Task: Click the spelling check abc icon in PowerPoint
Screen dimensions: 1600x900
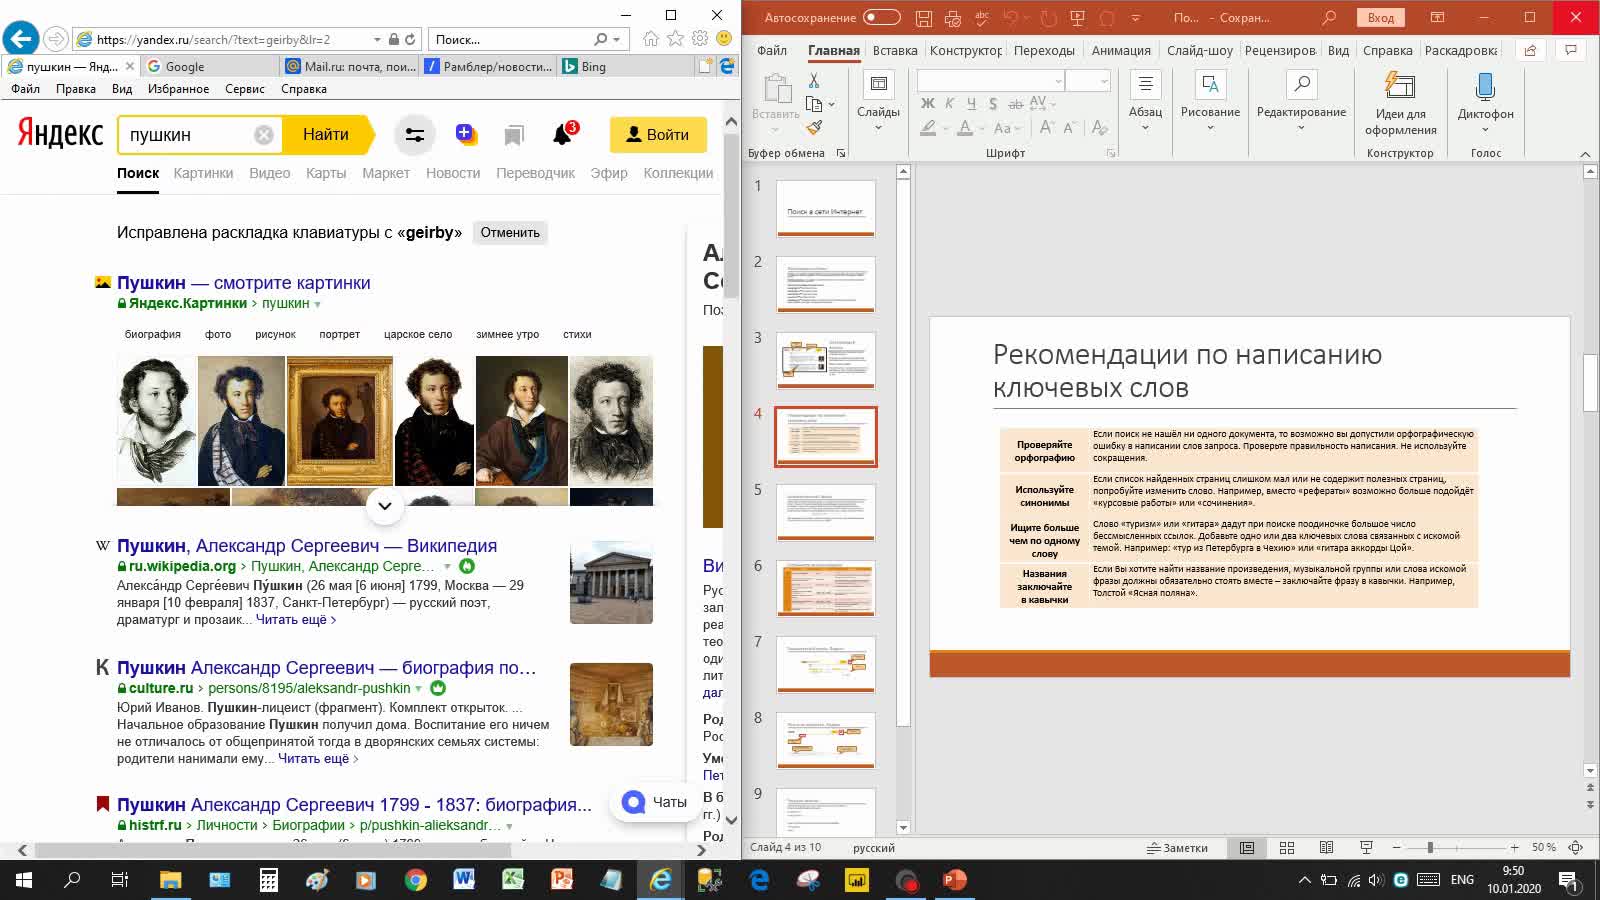Action: (x=982, y=18)
